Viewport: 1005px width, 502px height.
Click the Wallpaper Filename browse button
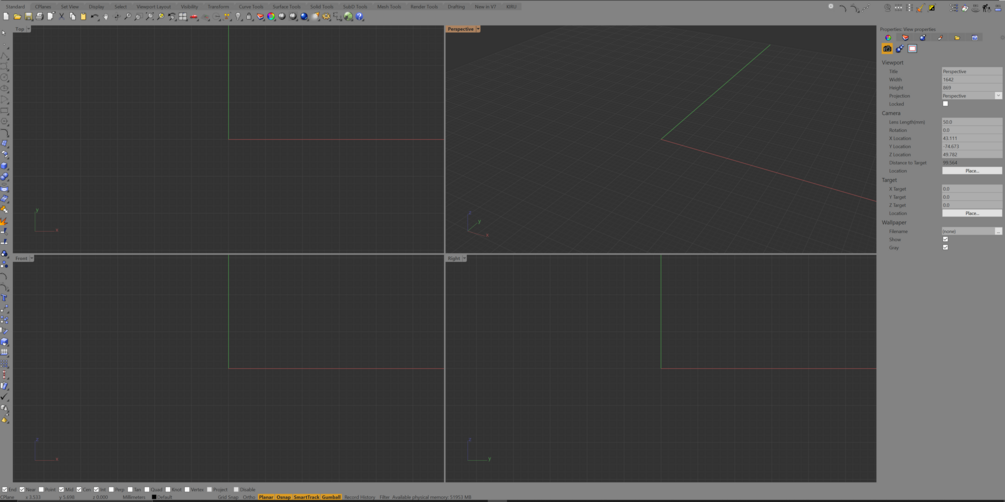click(x=998, y=231)
